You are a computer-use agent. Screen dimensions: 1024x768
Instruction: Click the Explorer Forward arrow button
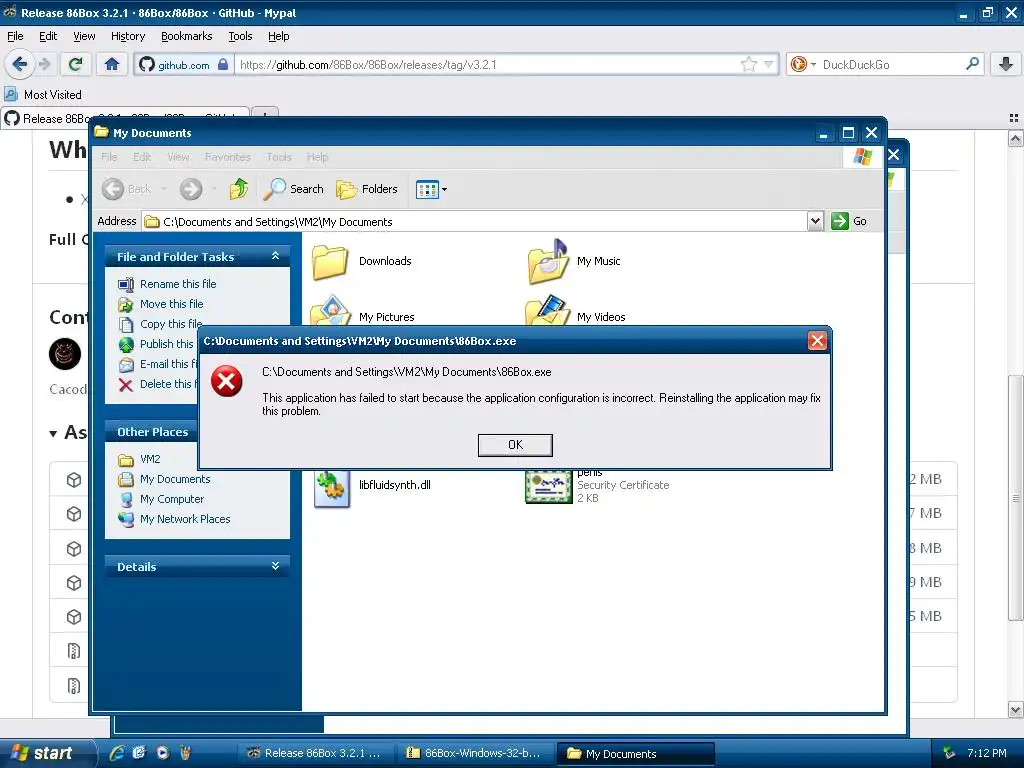pos(191,189)
